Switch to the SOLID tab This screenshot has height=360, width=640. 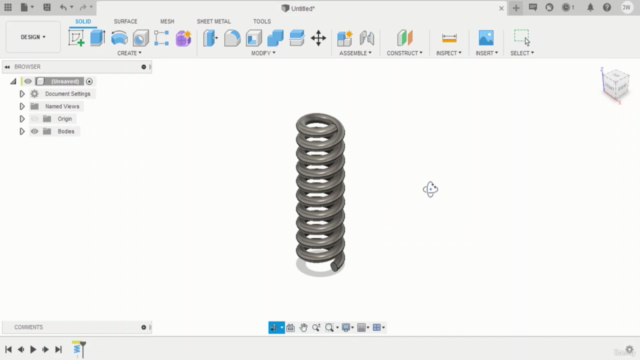coord(83,21)
